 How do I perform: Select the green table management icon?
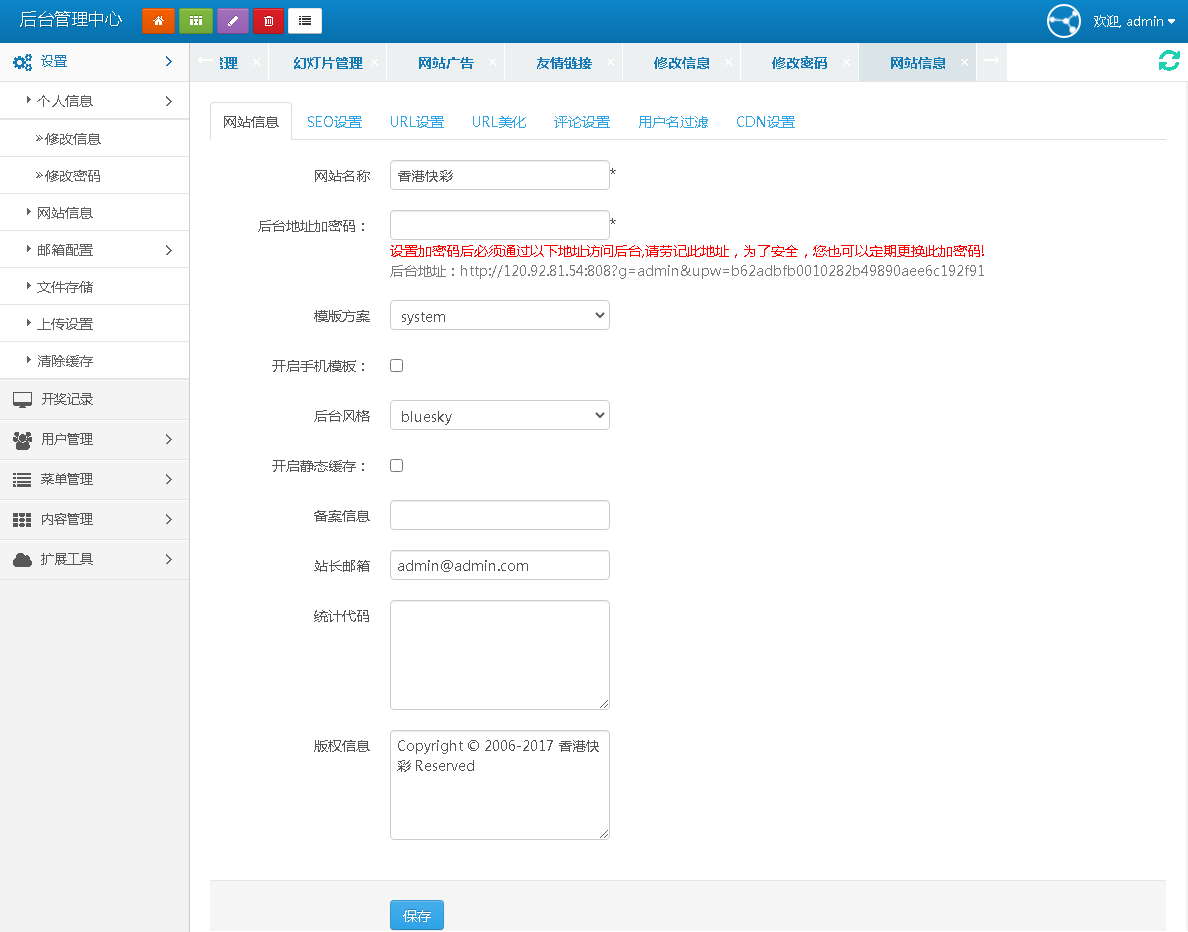195,20
